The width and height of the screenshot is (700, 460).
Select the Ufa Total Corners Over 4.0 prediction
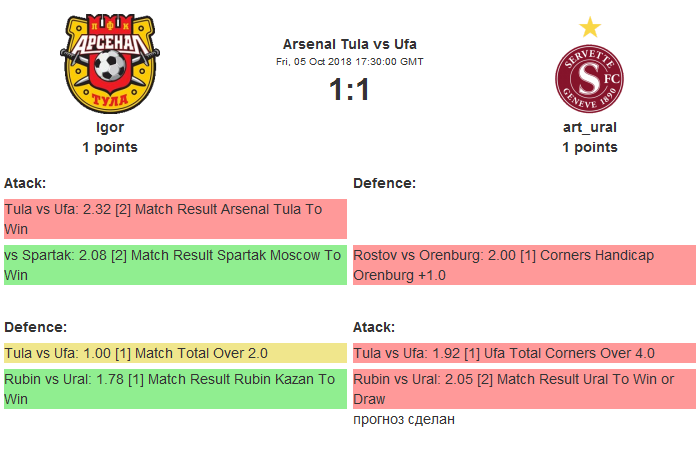(524, 353)
